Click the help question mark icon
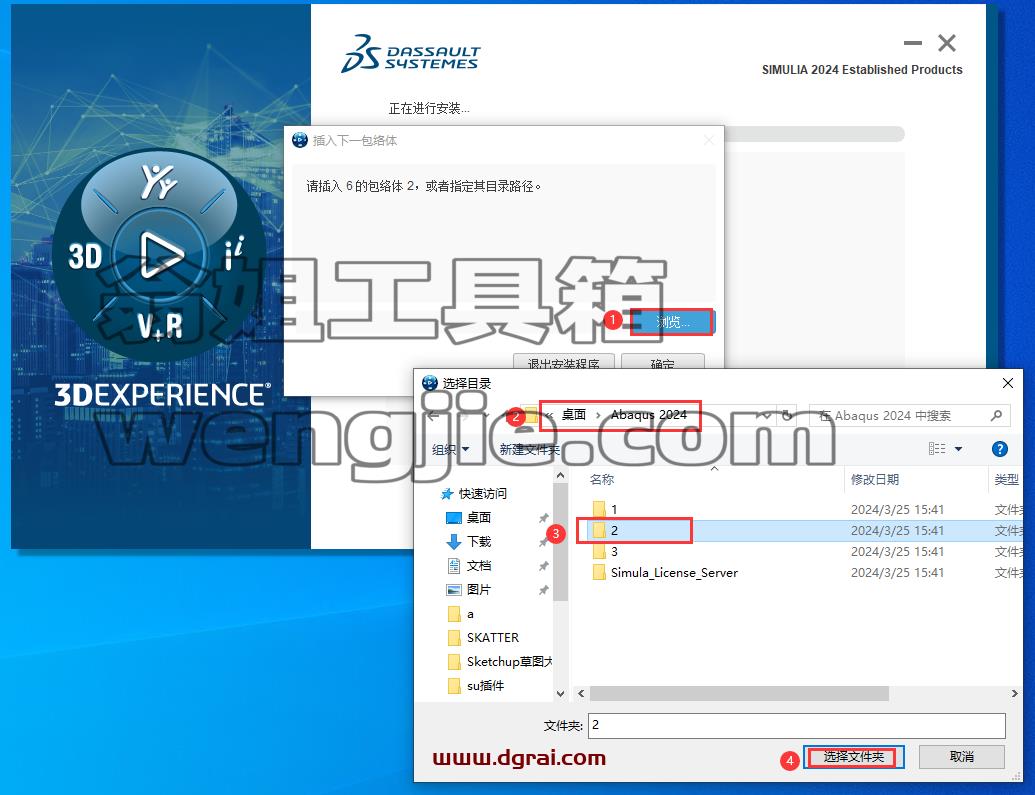Viewport: 1035px width, 795px height. point(999,449)
